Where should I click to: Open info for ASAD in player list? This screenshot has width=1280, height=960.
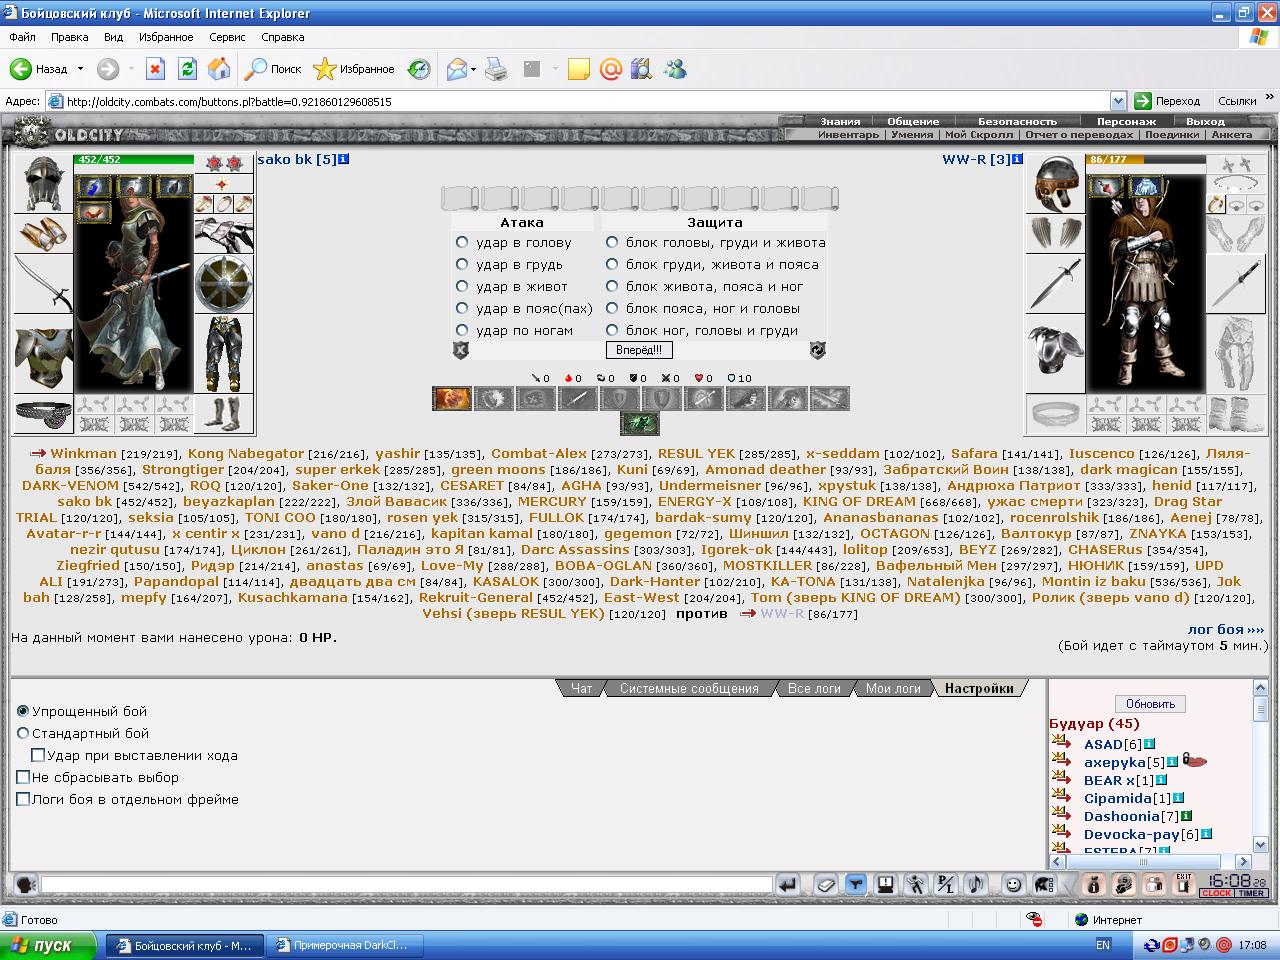pos(1149,744)
